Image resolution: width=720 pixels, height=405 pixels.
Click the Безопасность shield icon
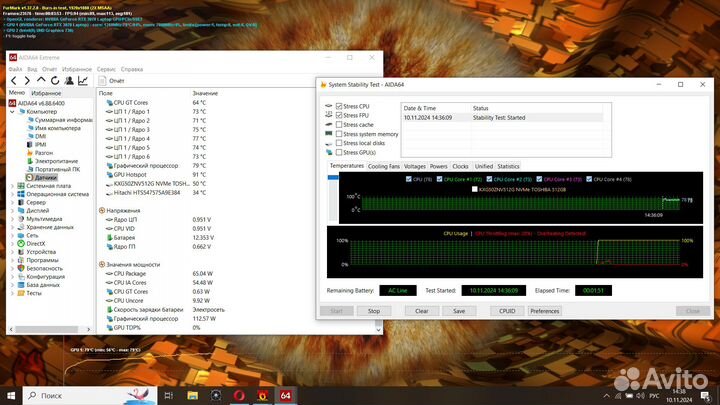coord(21,268)
